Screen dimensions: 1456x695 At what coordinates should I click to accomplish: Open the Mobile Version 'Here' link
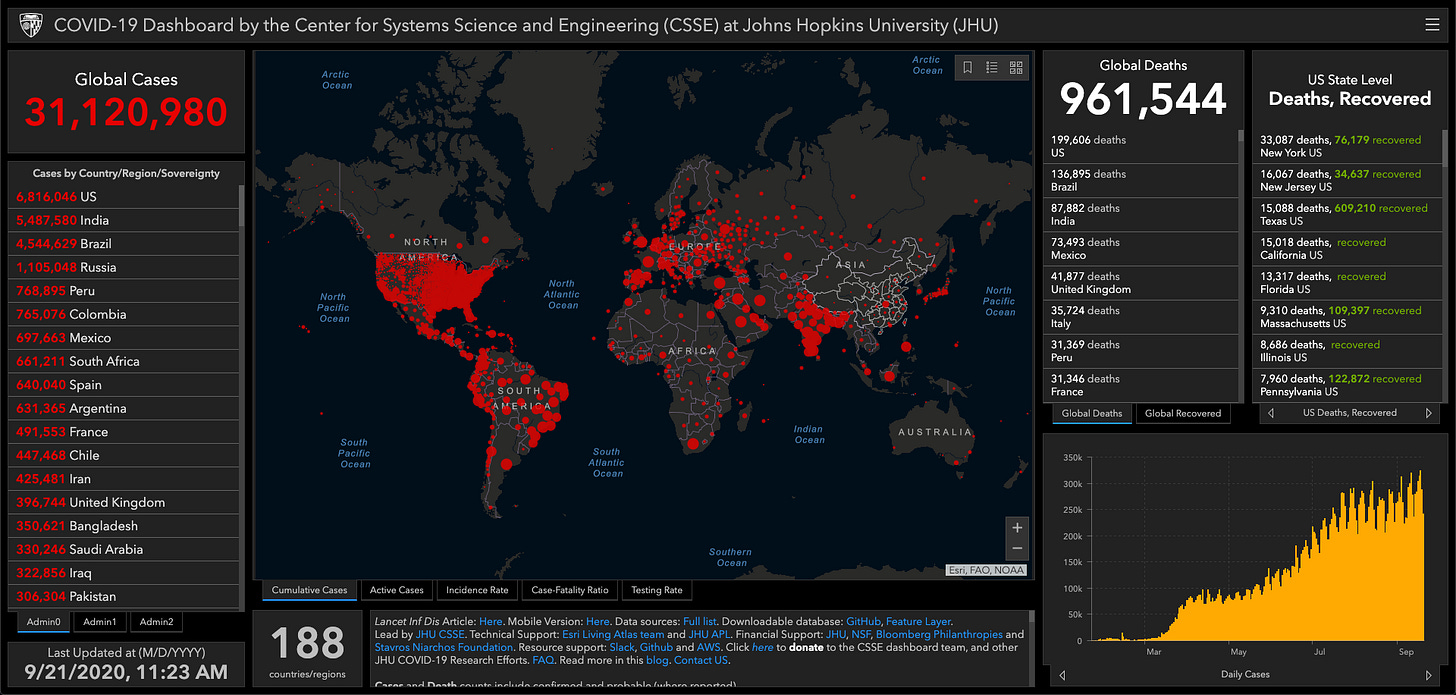coord(597,621)
